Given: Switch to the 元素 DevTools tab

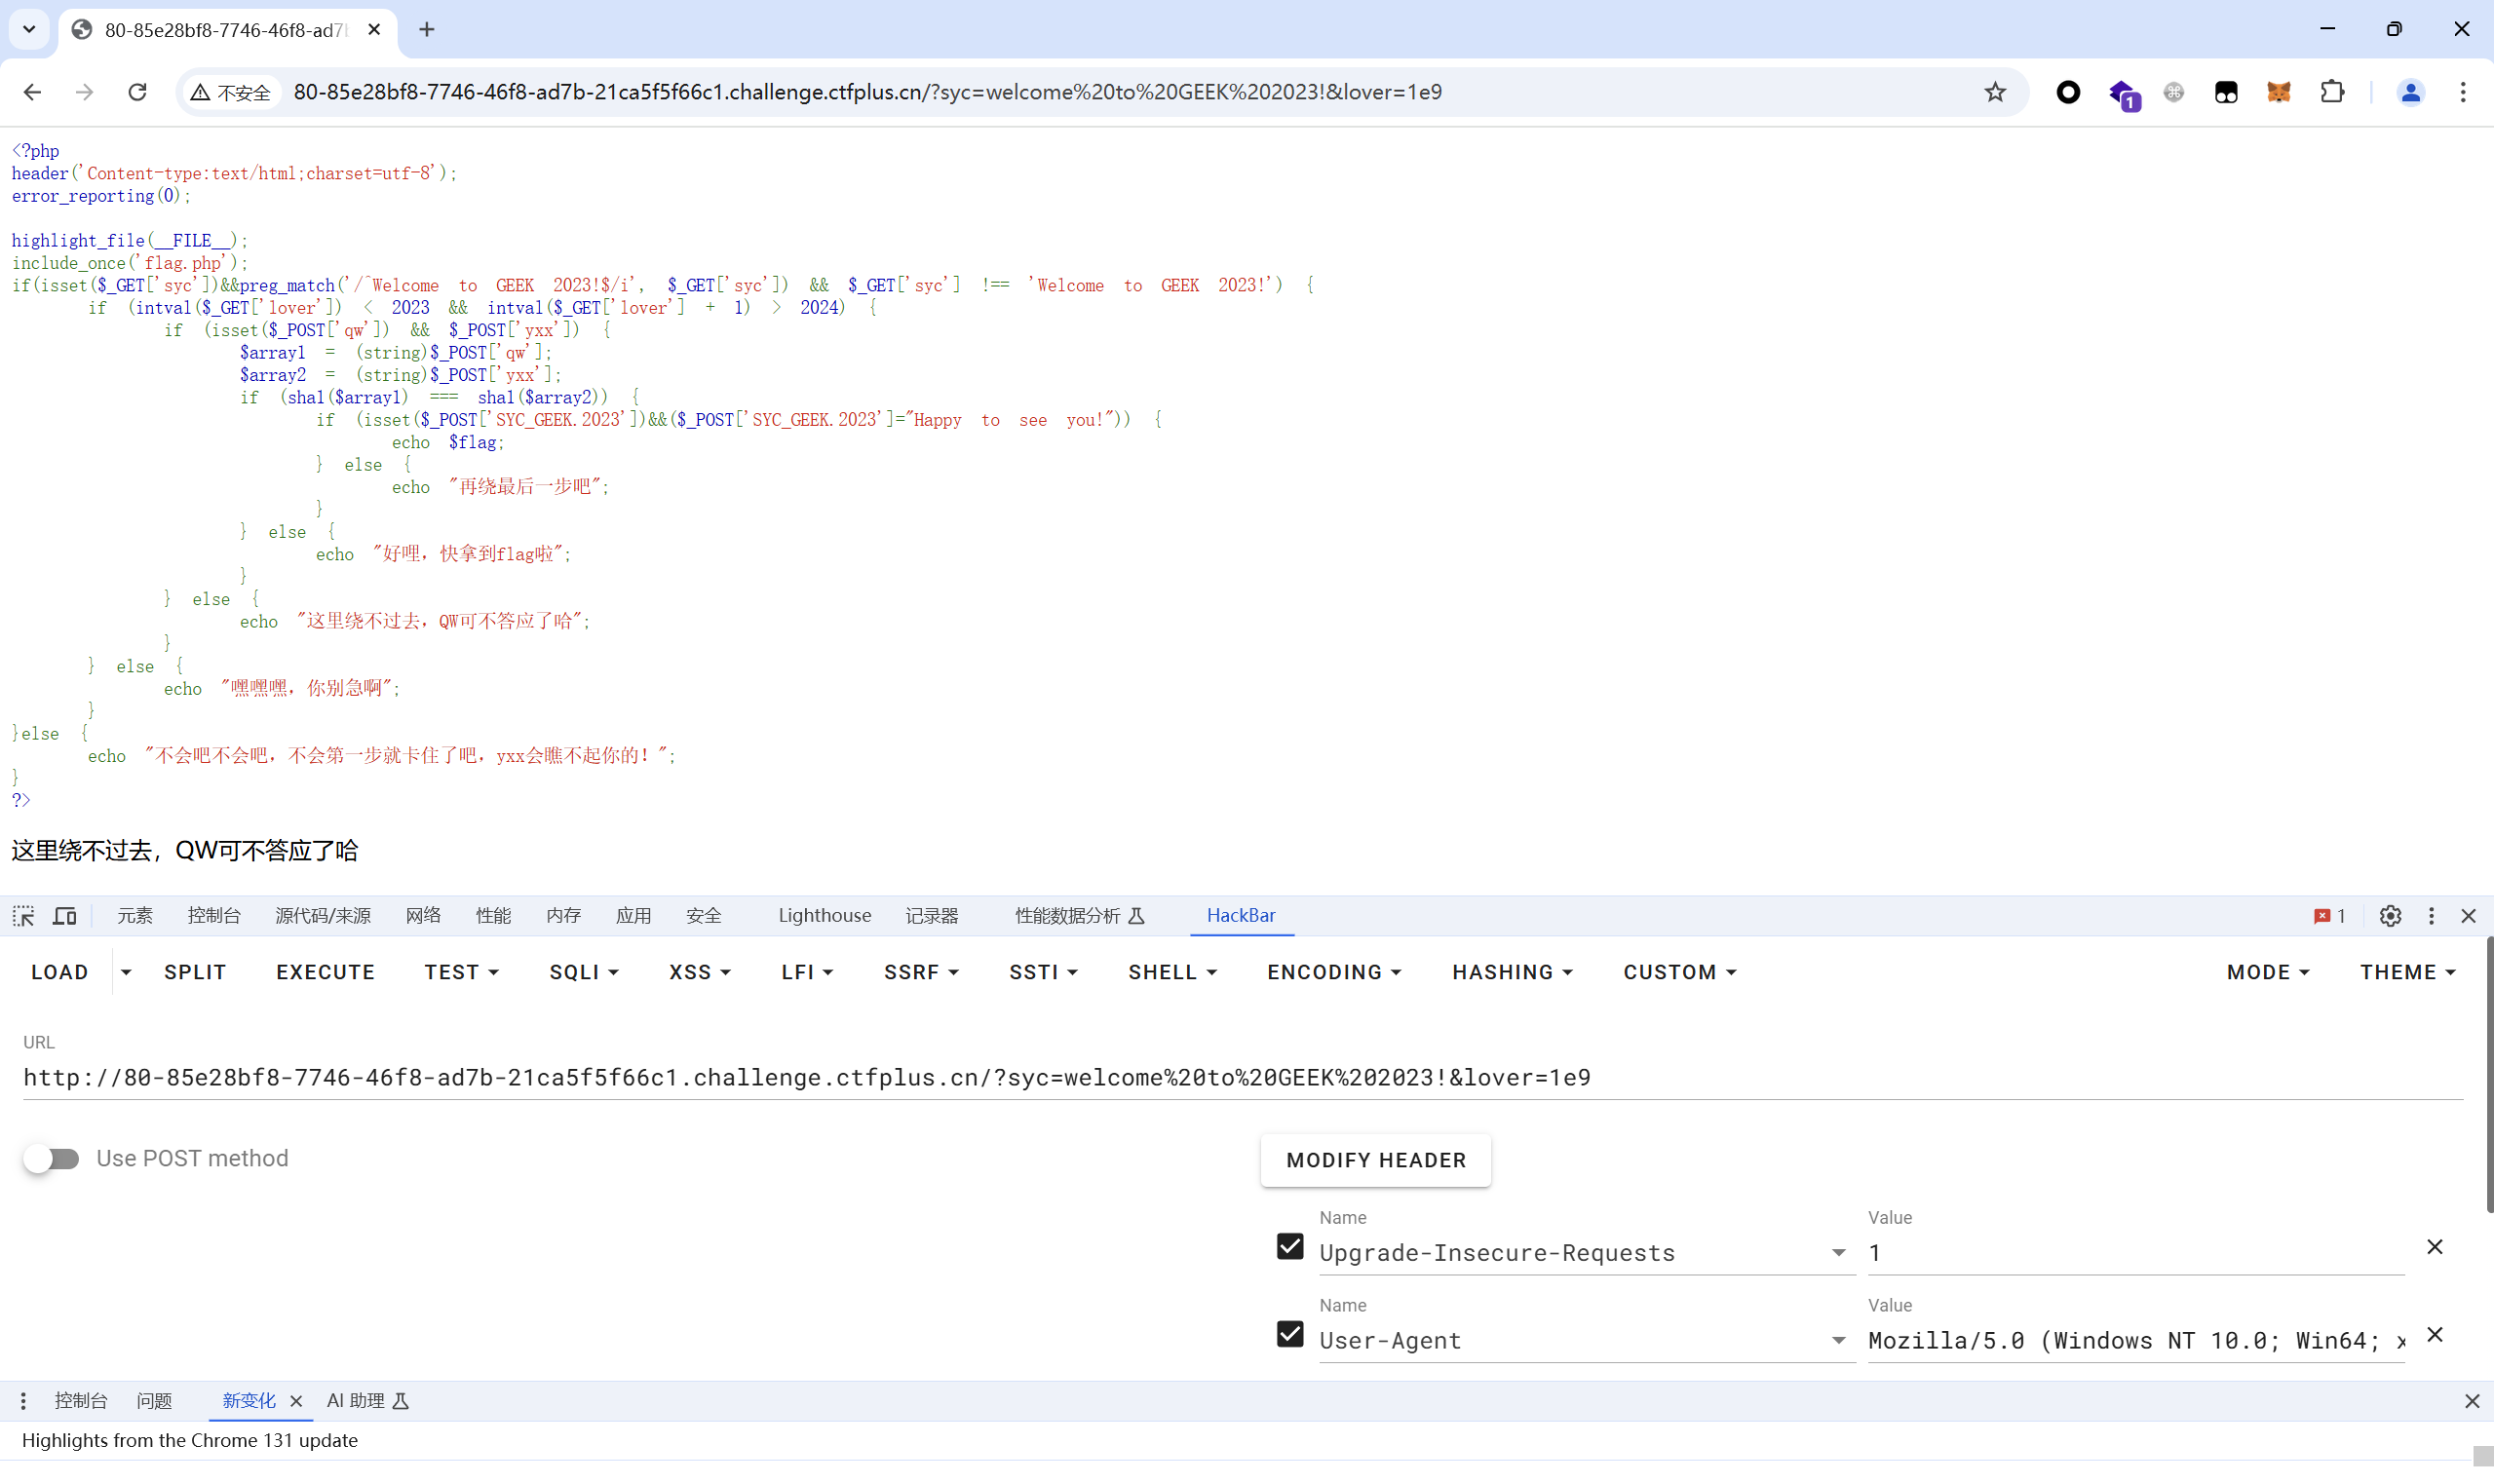Looking at the screenshot, I should click(135, 916).
